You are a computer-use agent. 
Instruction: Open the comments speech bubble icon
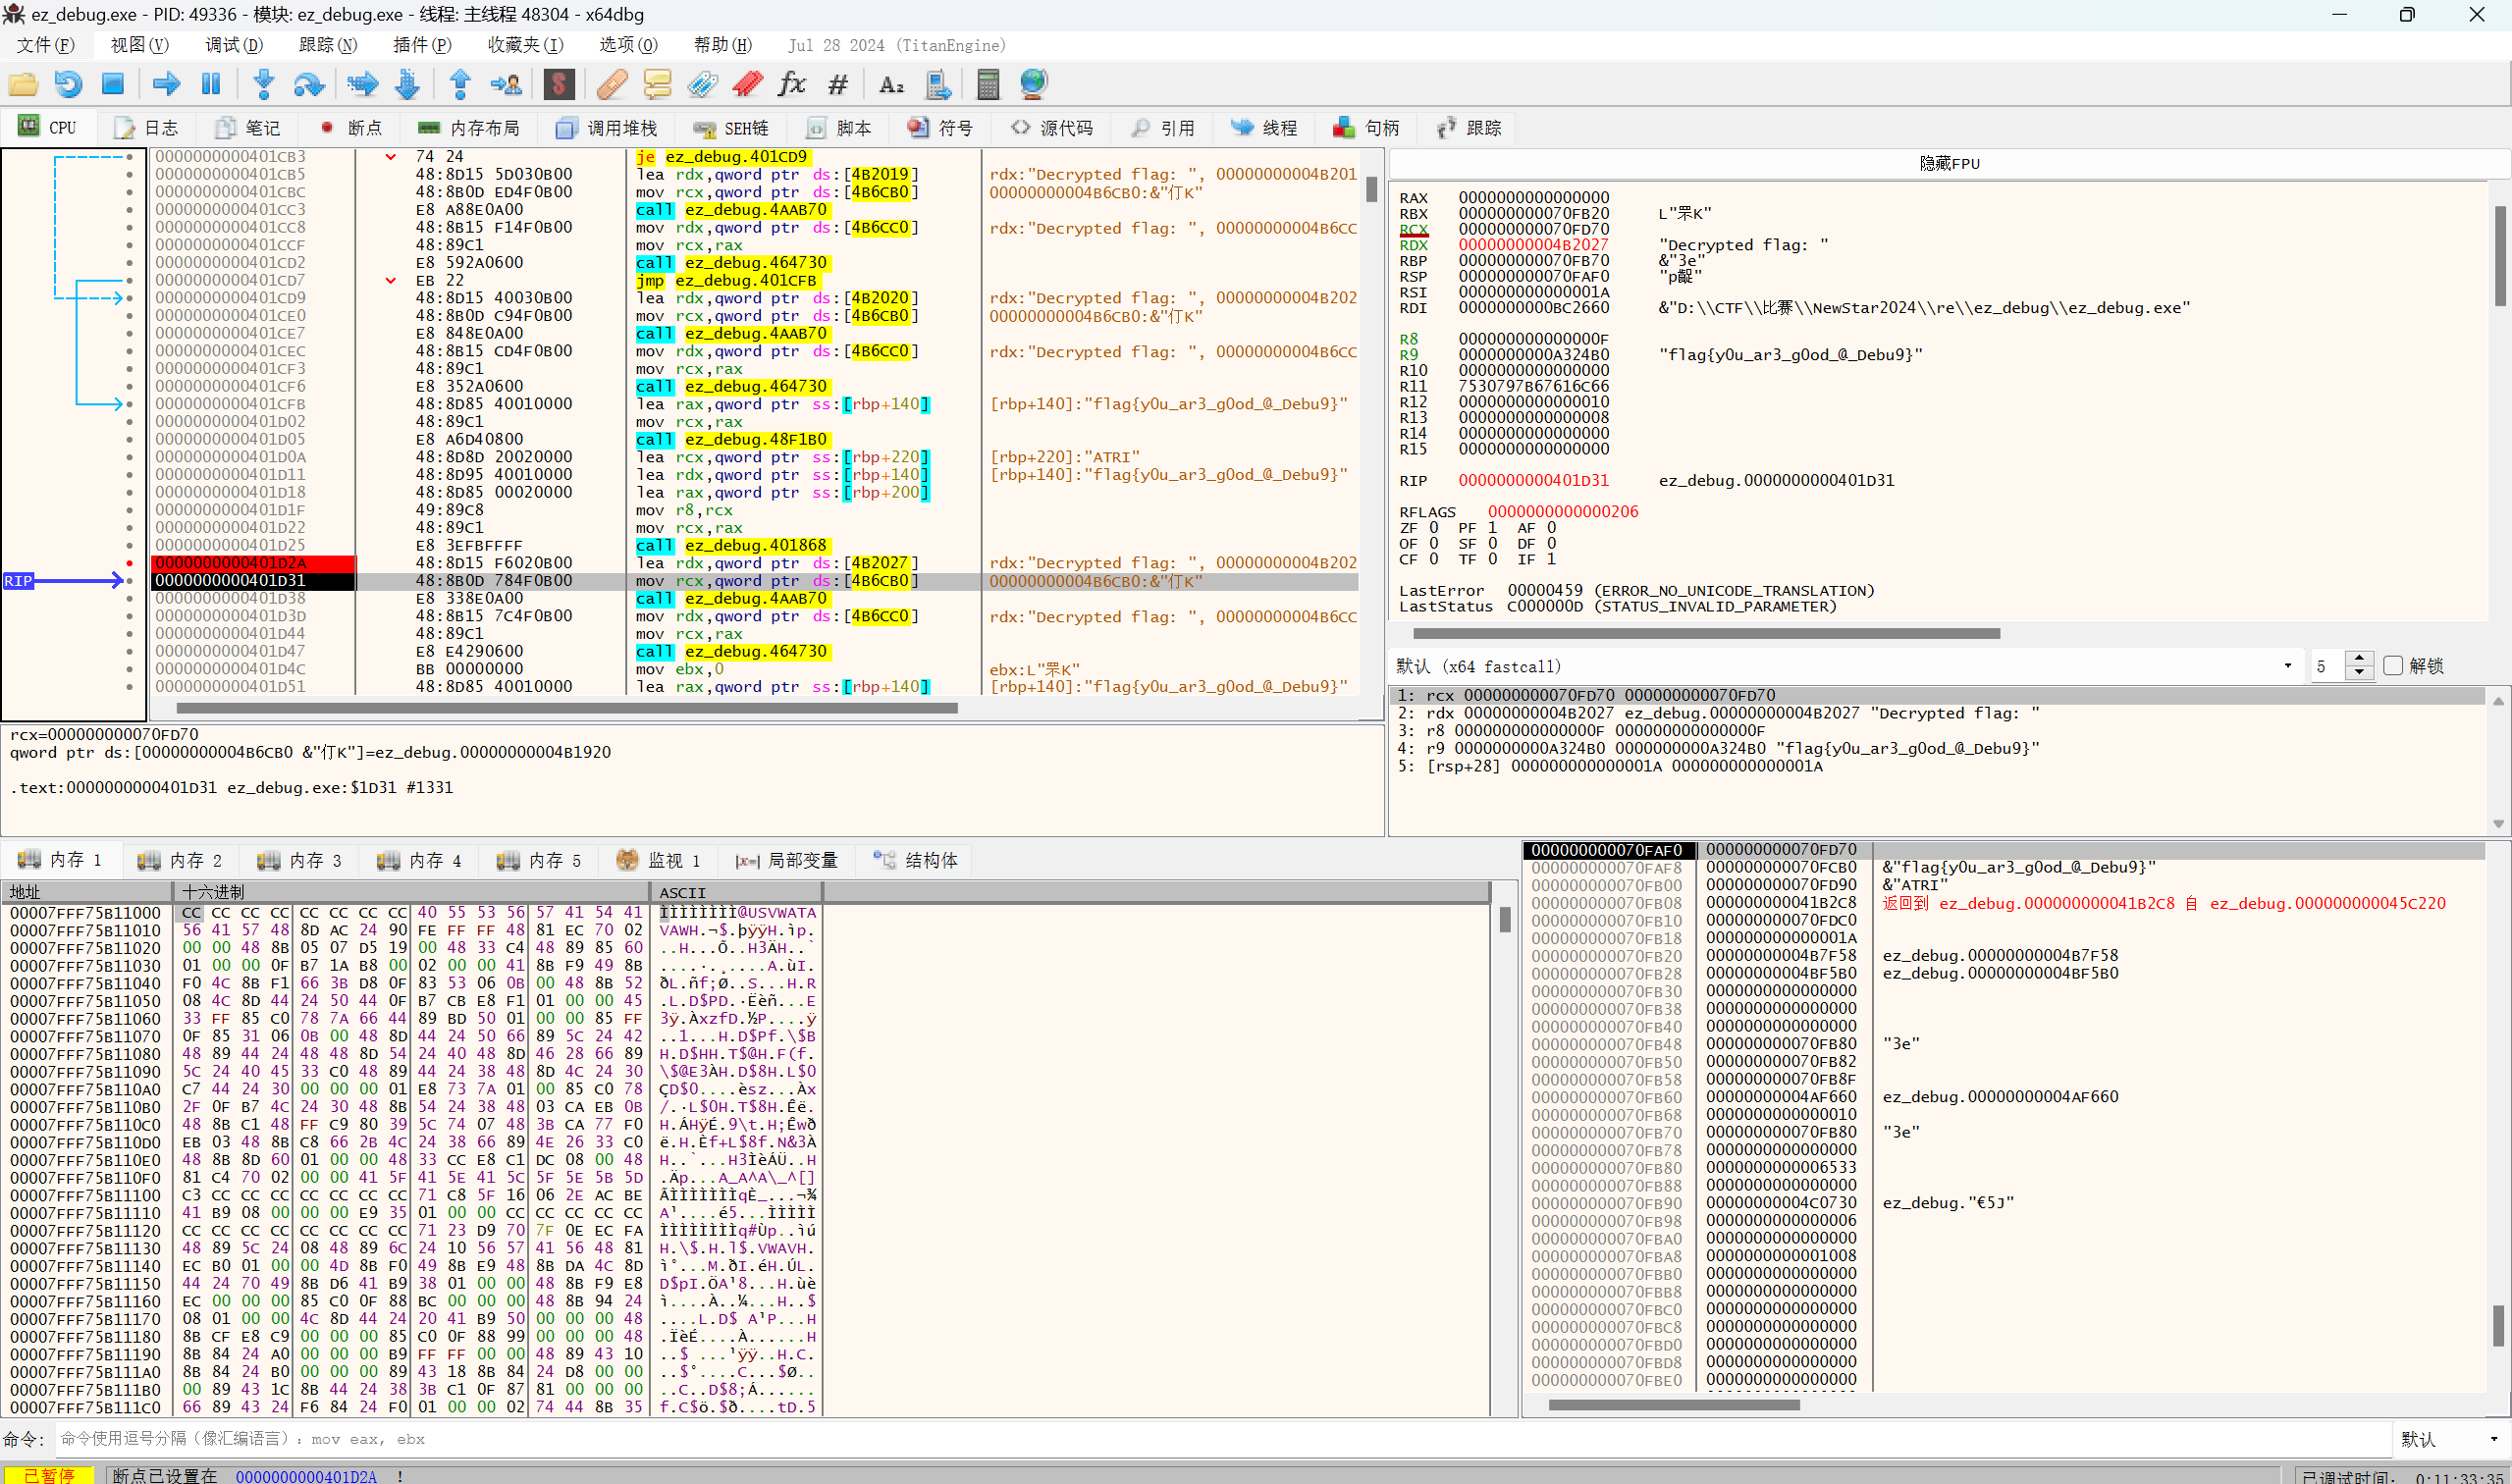coord(657,84)
